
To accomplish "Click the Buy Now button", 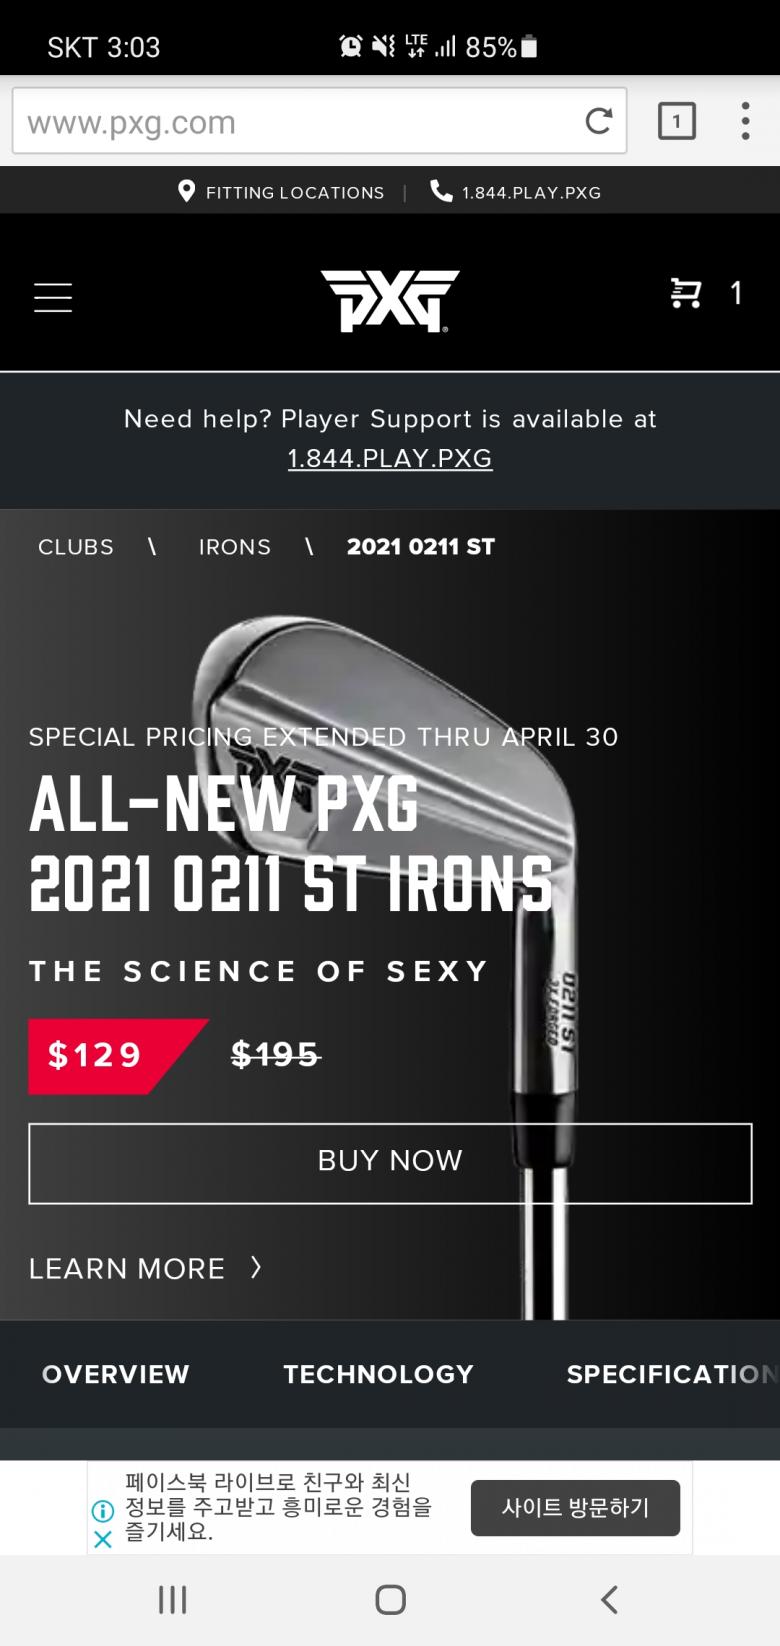I will coord(390,1163).
